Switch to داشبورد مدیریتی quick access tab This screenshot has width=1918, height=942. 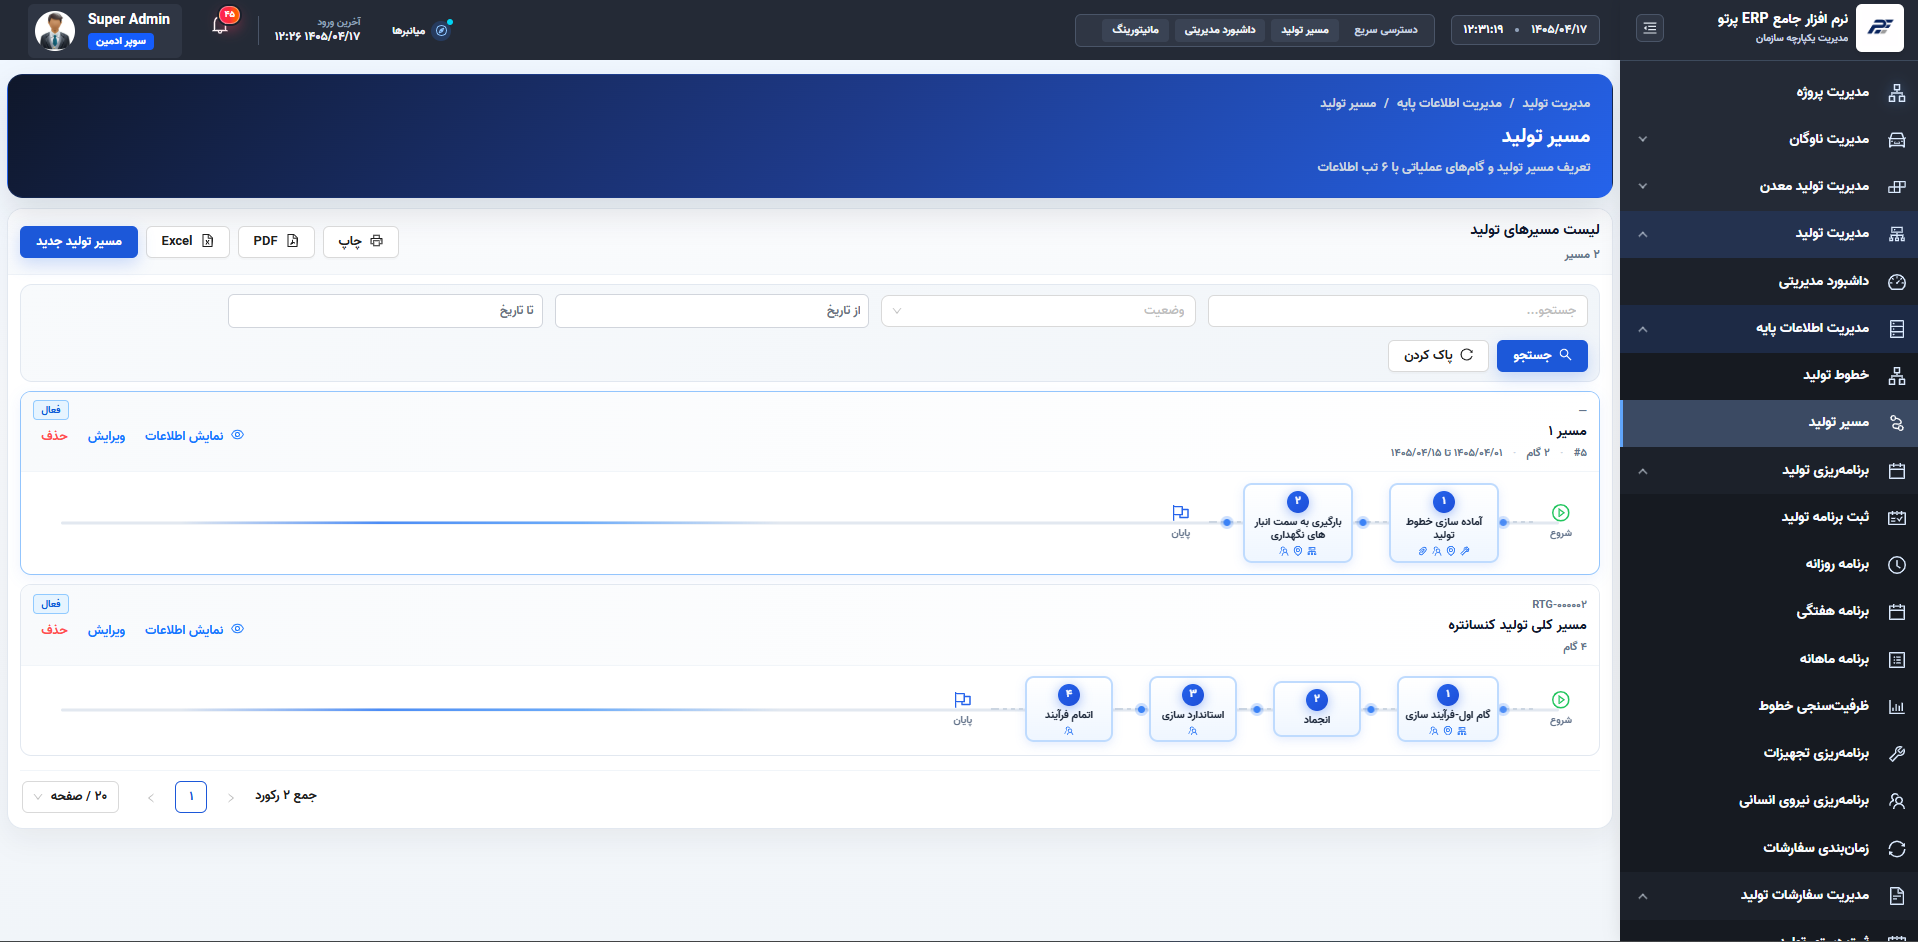click(1220, 30)
